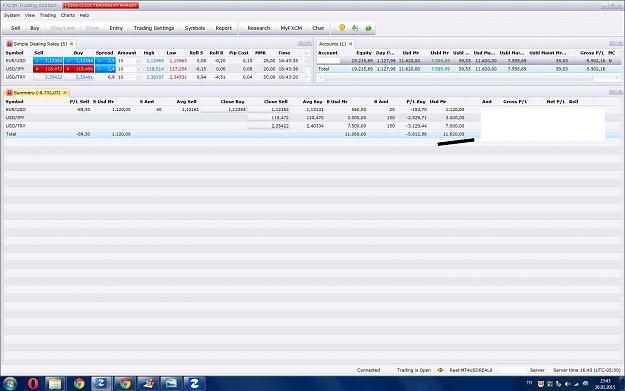The width and height of the screenshot is (625, 391).
Task: Close the Simple Dealing Rates tab
Action: (x=72, y=44)
